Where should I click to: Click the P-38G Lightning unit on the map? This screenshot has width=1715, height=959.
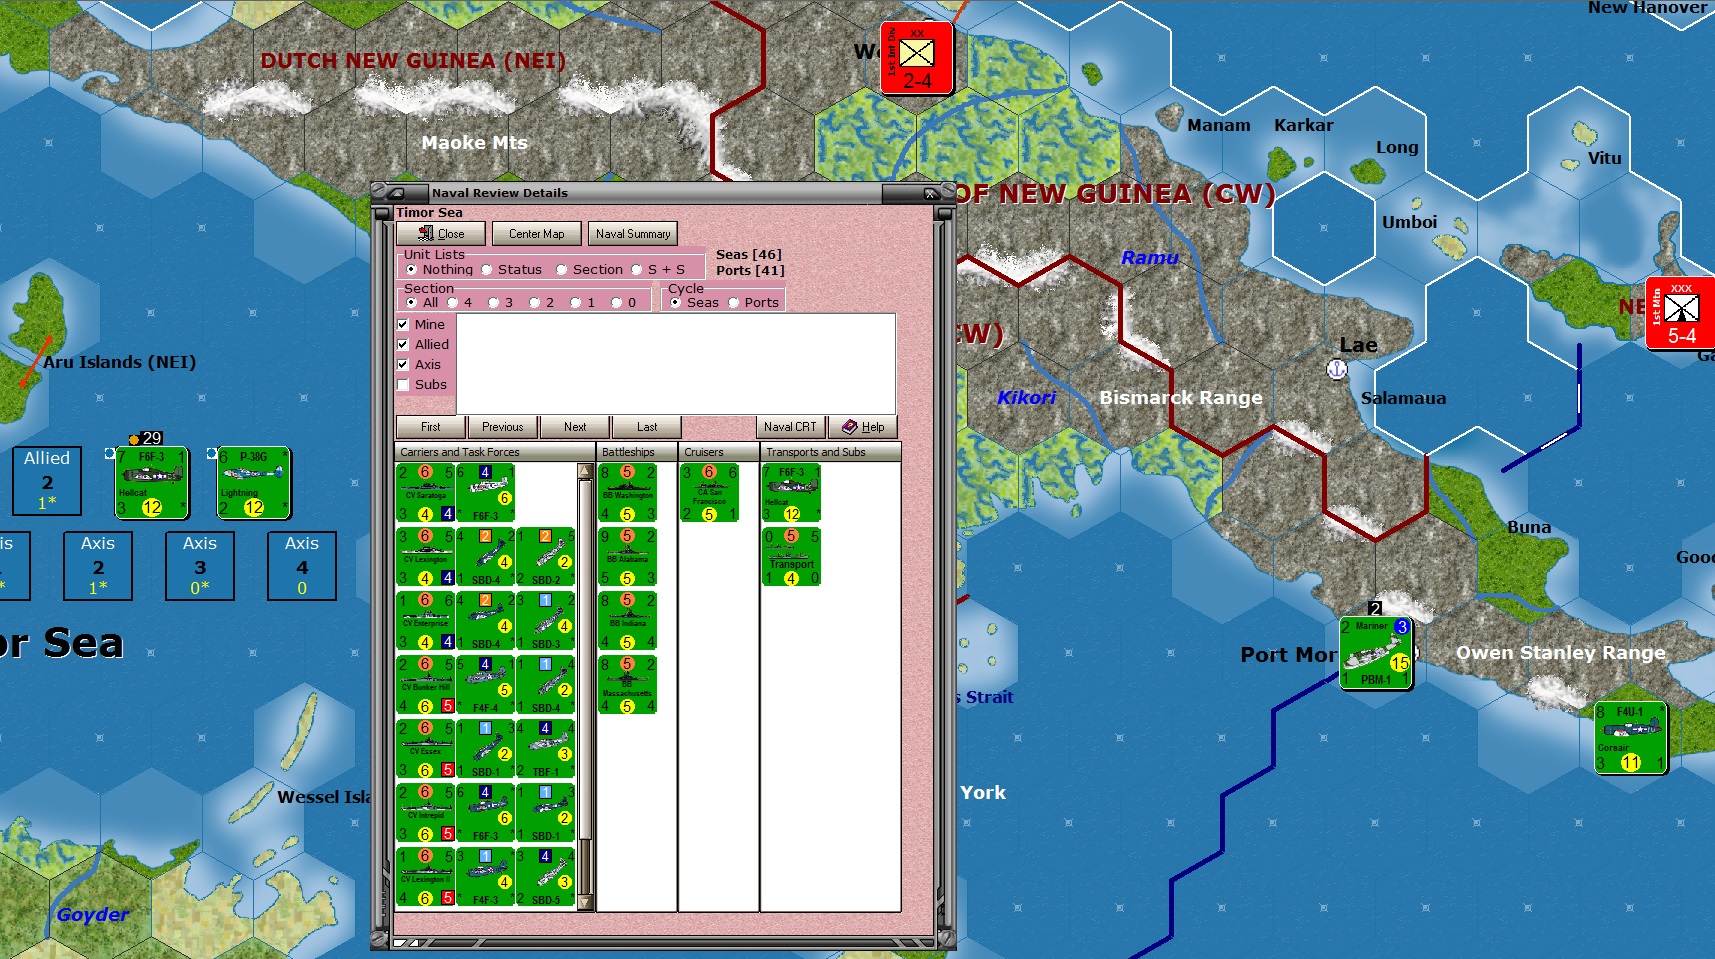tap(254, 483)
